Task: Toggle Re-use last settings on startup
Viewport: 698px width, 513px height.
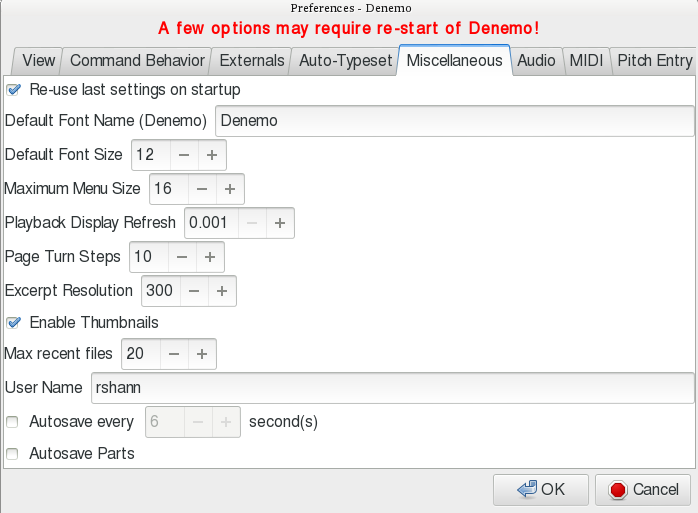Action: tap(14, 90)
